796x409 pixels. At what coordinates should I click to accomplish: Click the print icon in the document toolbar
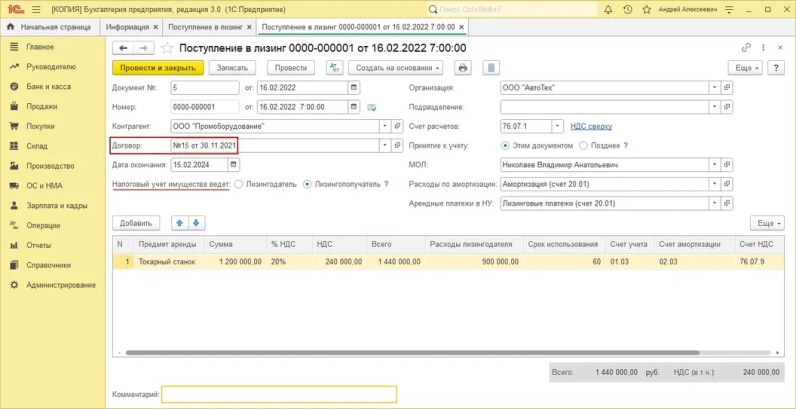(x=462, y=67)
